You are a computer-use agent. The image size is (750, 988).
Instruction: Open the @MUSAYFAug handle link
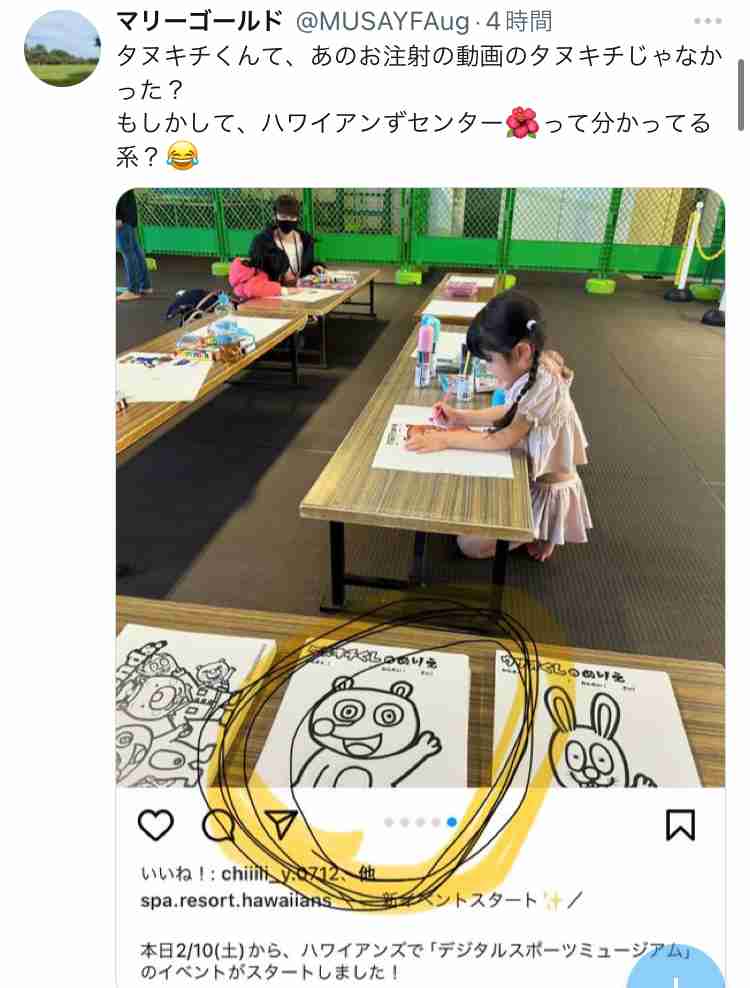pos(383,22)
